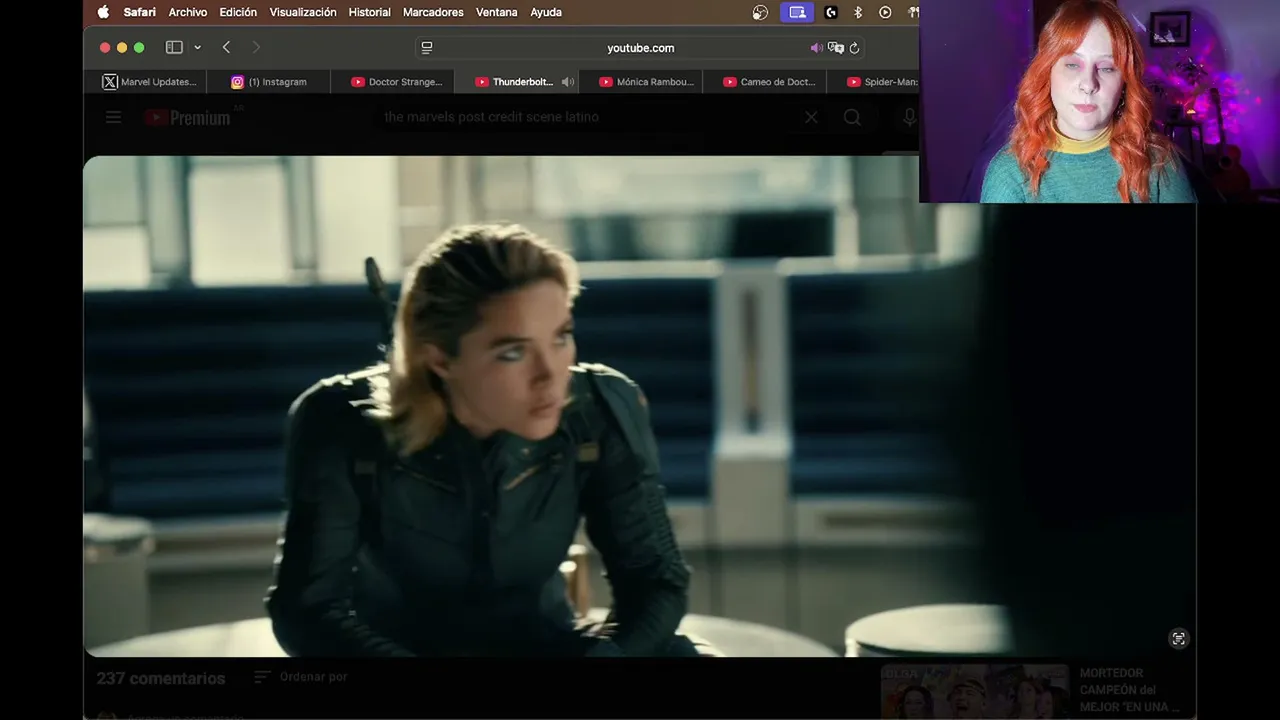Toggle the Safari sidebar

(x=174, y=47)
